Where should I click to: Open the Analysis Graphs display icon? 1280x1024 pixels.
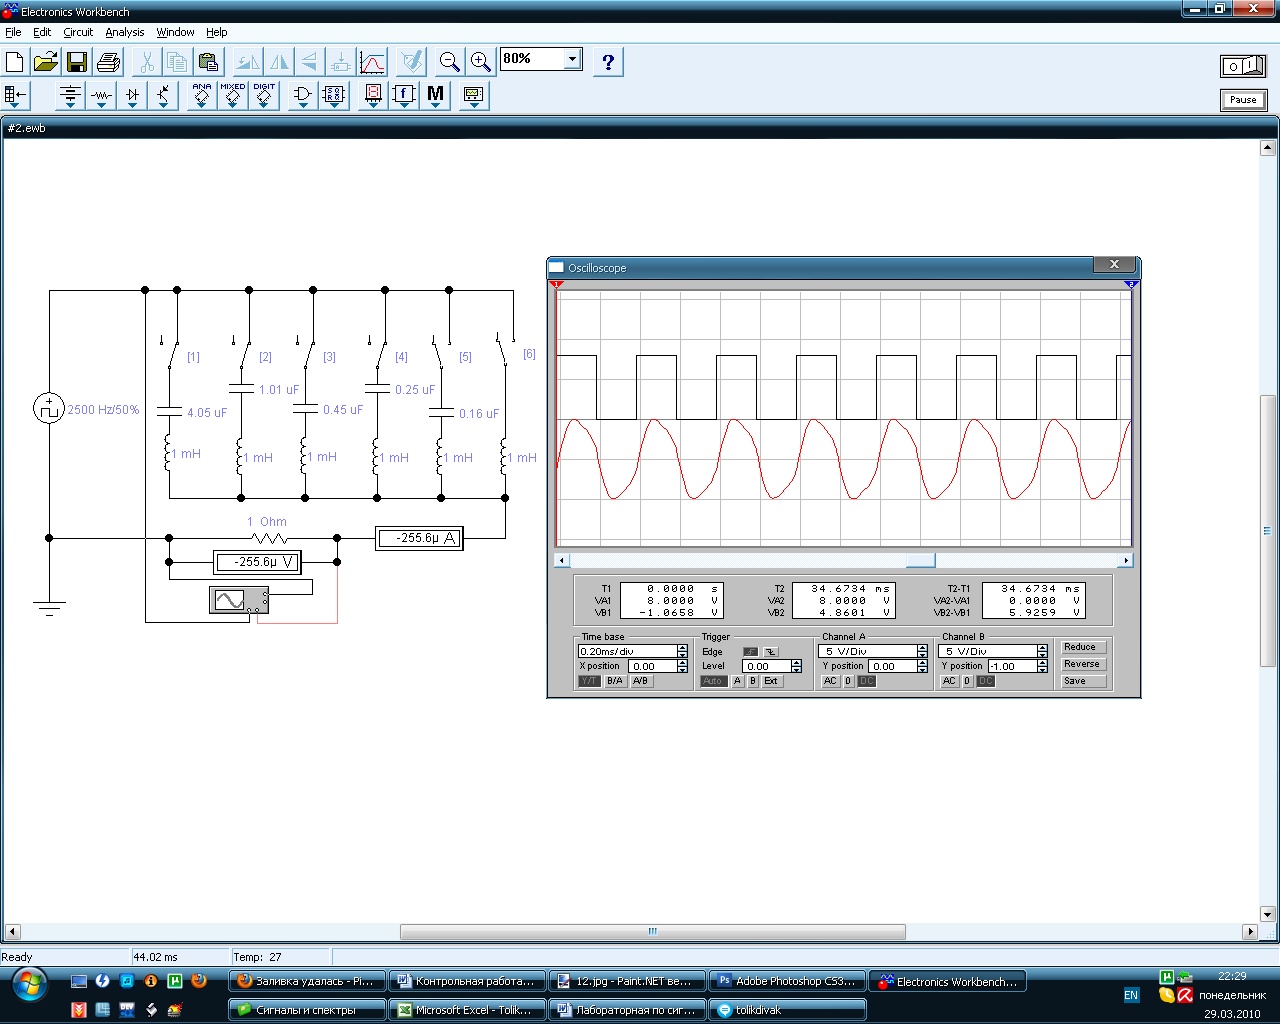372,63
